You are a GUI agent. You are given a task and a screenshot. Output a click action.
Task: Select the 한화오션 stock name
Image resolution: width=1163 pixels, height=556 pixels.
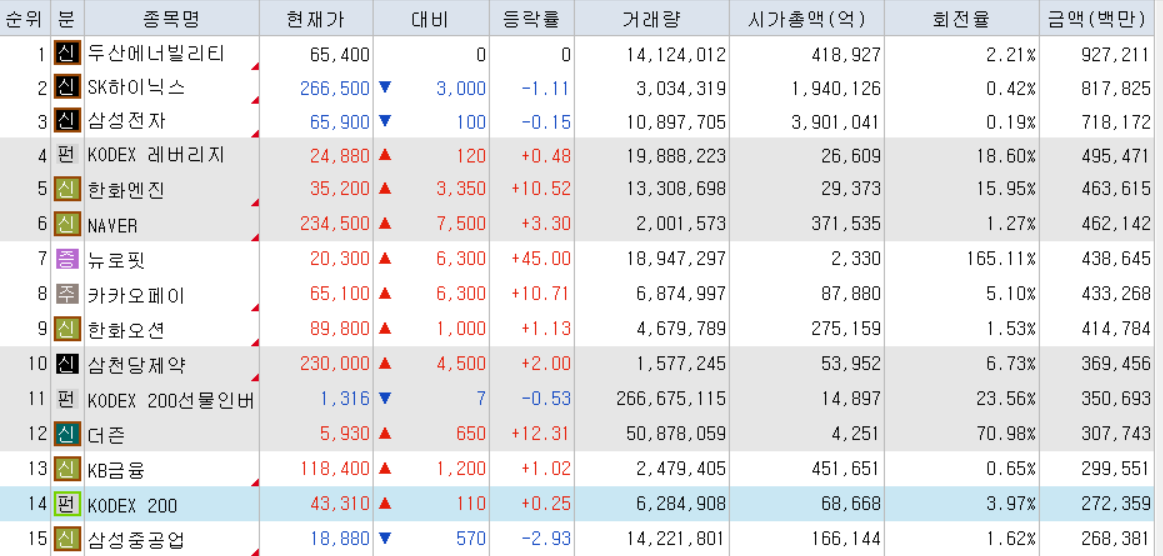point(125,328)
